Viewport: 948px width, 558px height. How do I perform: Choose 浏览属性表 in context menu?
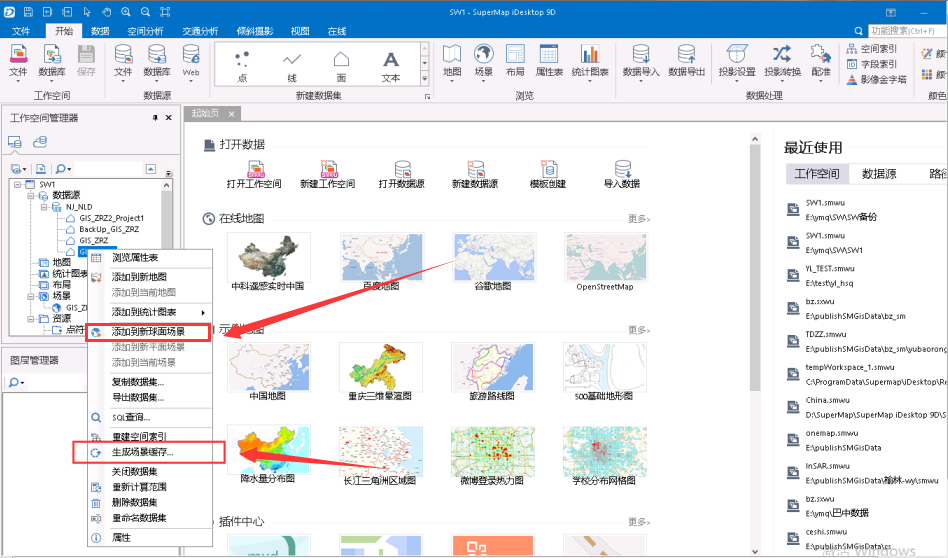pos(151,258)
